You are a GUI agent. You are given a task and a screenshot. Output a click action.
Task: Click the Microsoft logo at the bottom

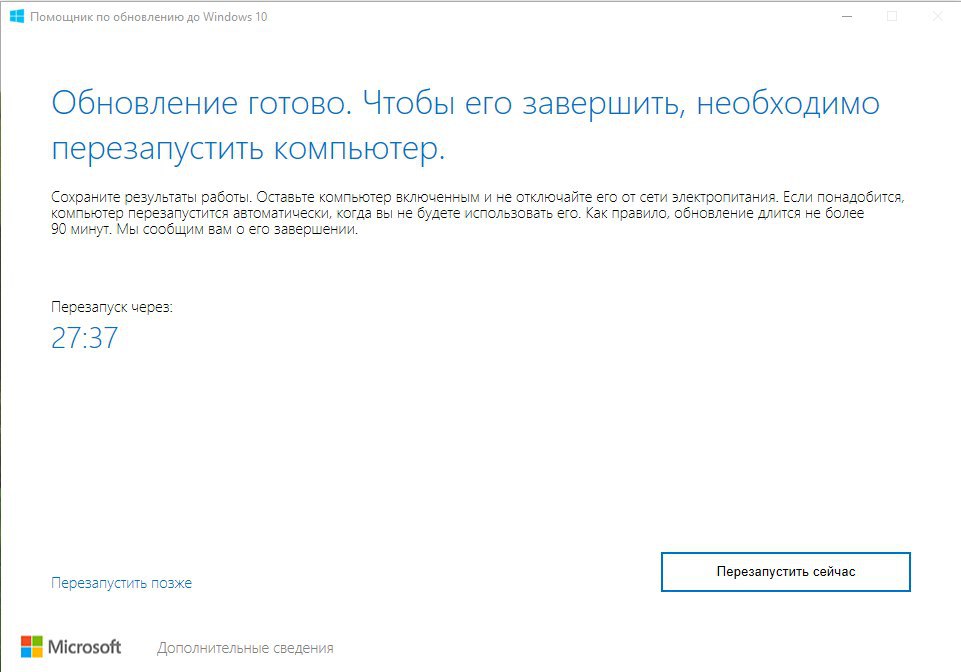71,647
